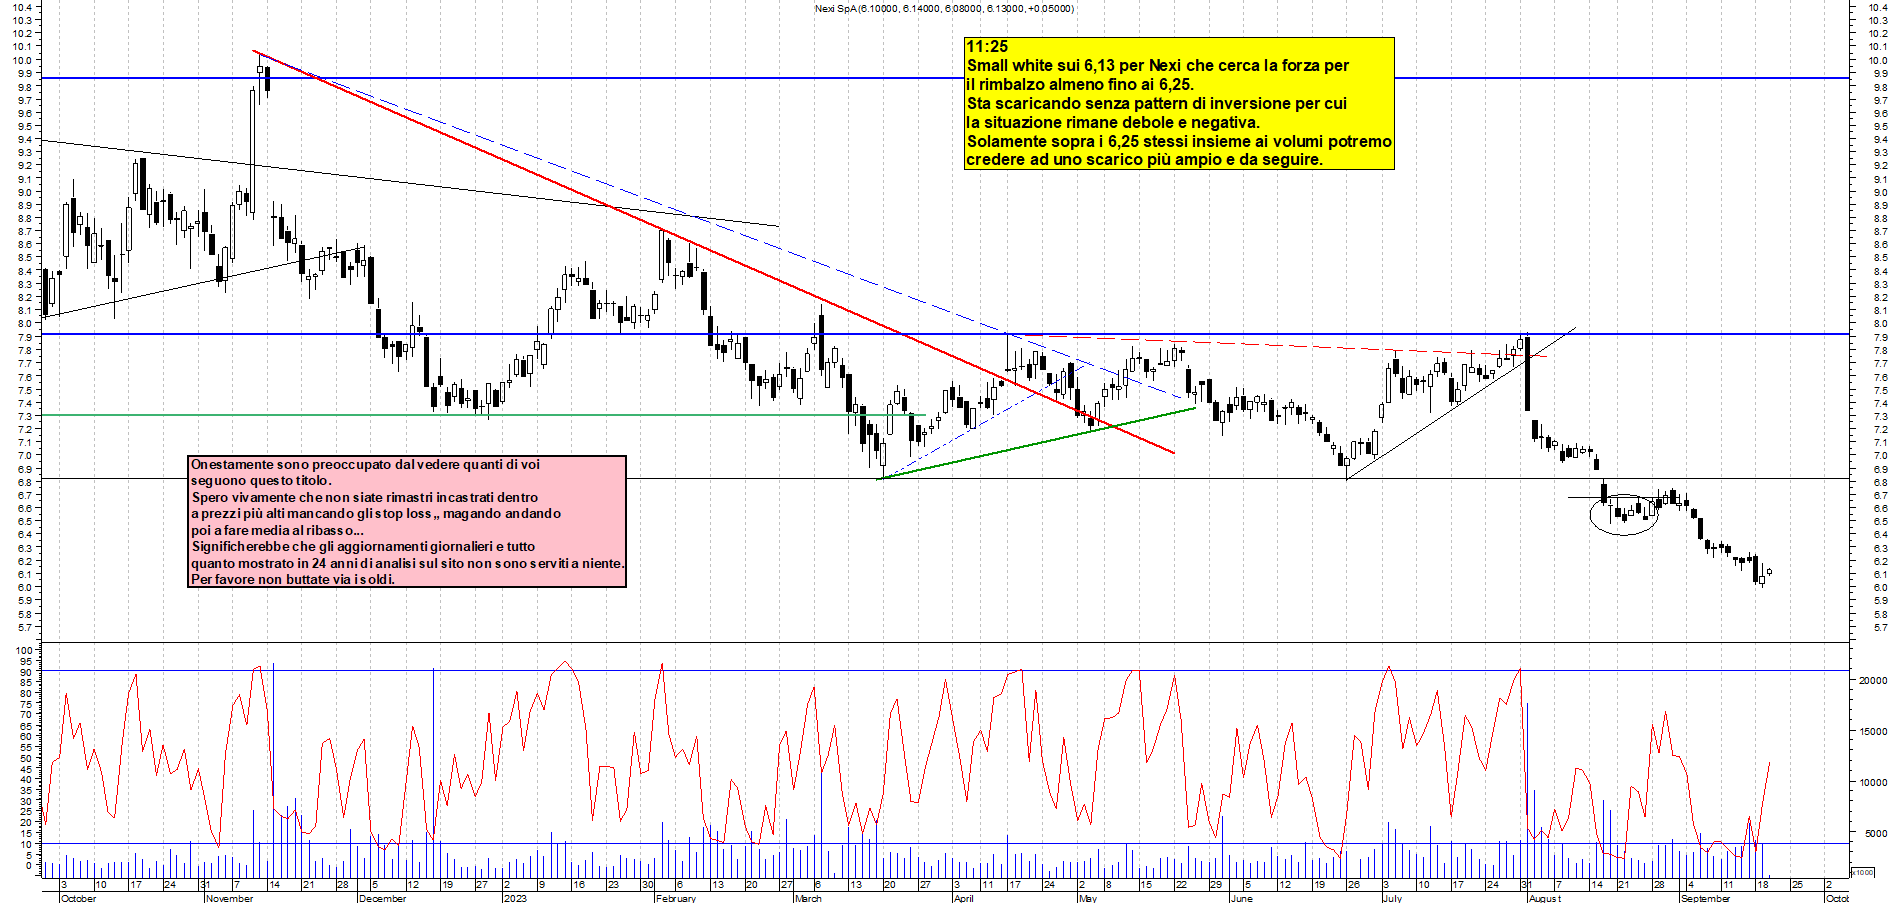
Task: Click the 'May' month label
Action: coord(1088,898)
